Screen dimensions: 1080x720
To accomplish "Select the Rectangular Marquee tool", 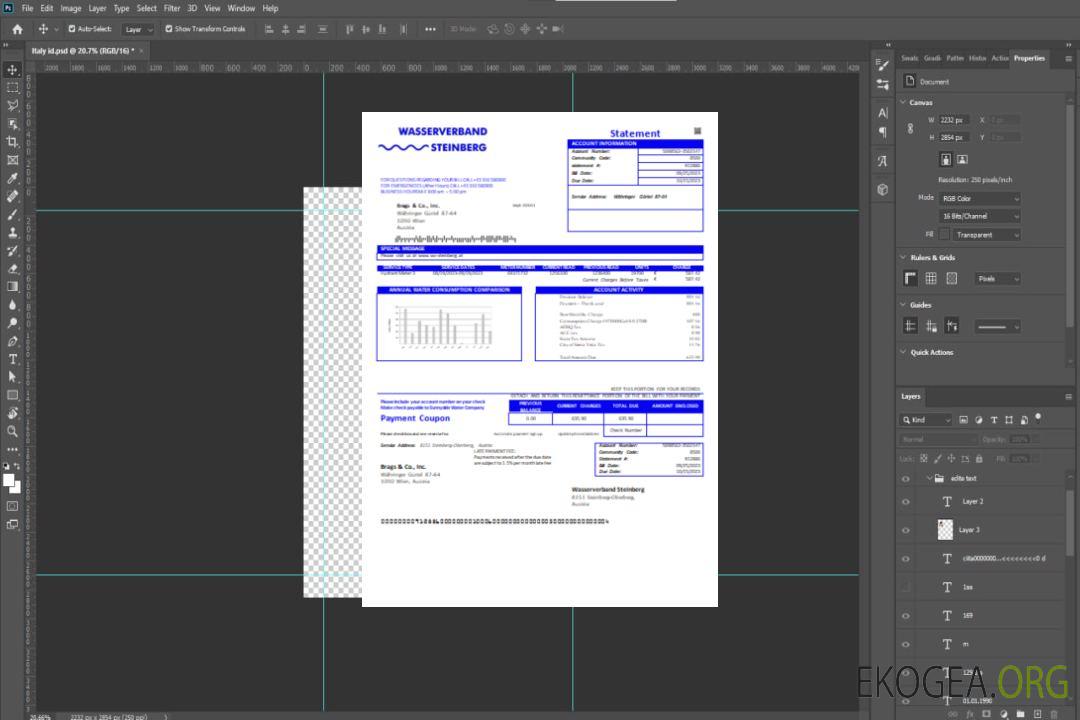I will (13, 88).
